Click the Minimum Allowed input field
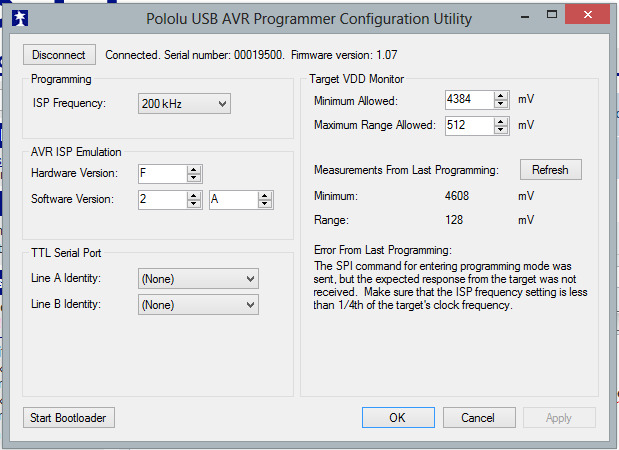Viewport: 619px width, 450px height. point(467,100)
